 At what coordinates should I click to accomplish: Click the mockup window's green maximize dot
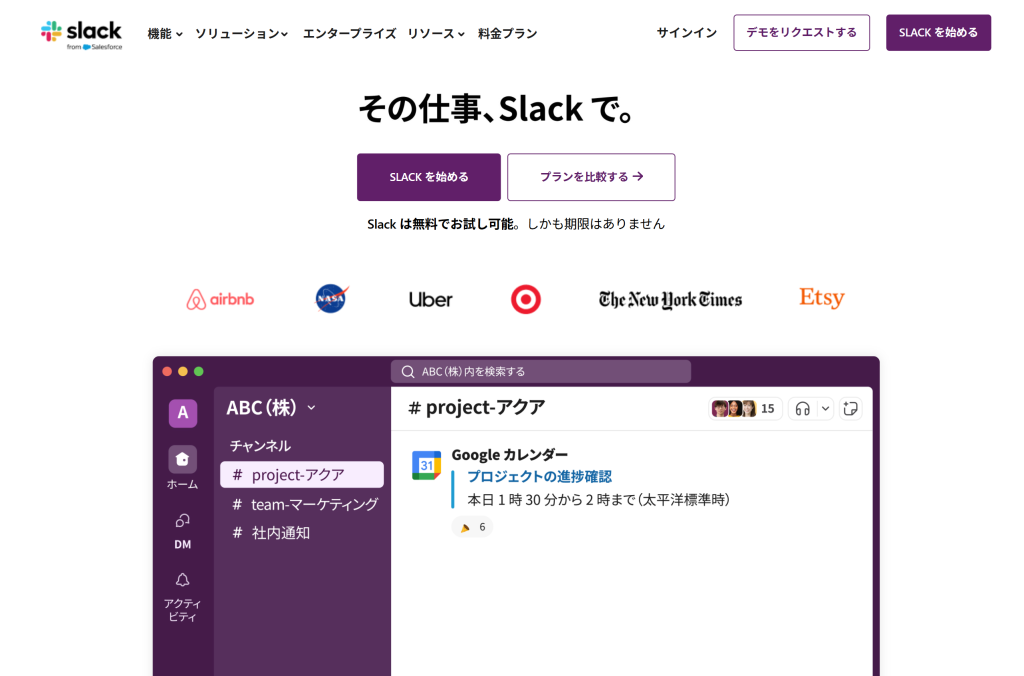pyautogui.click(x=199, y=372)
